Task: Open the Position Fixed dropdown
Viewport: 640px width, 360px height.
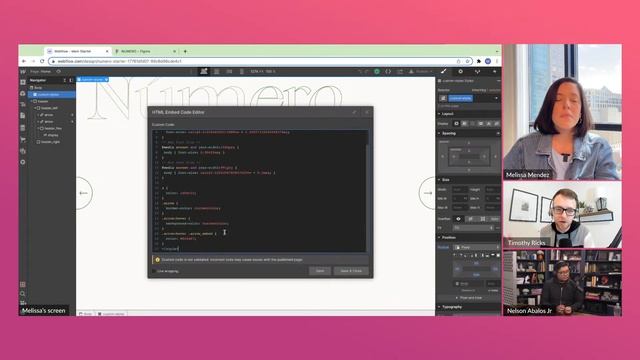Action: coord(477,247)
